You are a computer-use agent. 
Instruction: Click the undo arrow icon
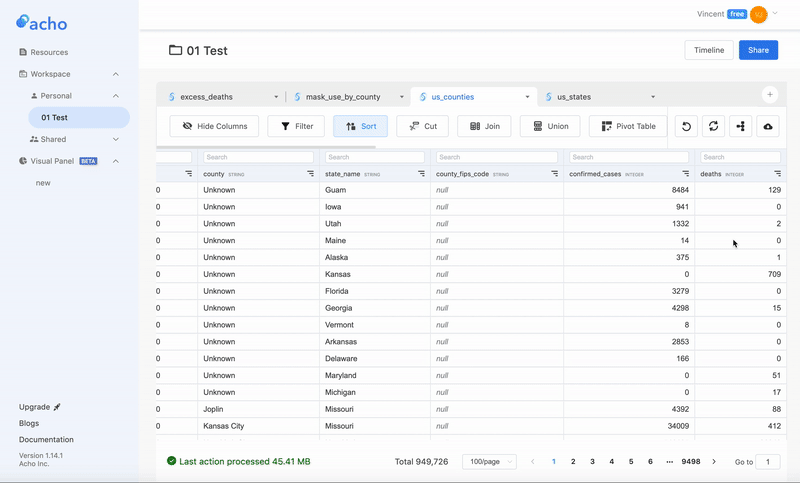point(686,126)
